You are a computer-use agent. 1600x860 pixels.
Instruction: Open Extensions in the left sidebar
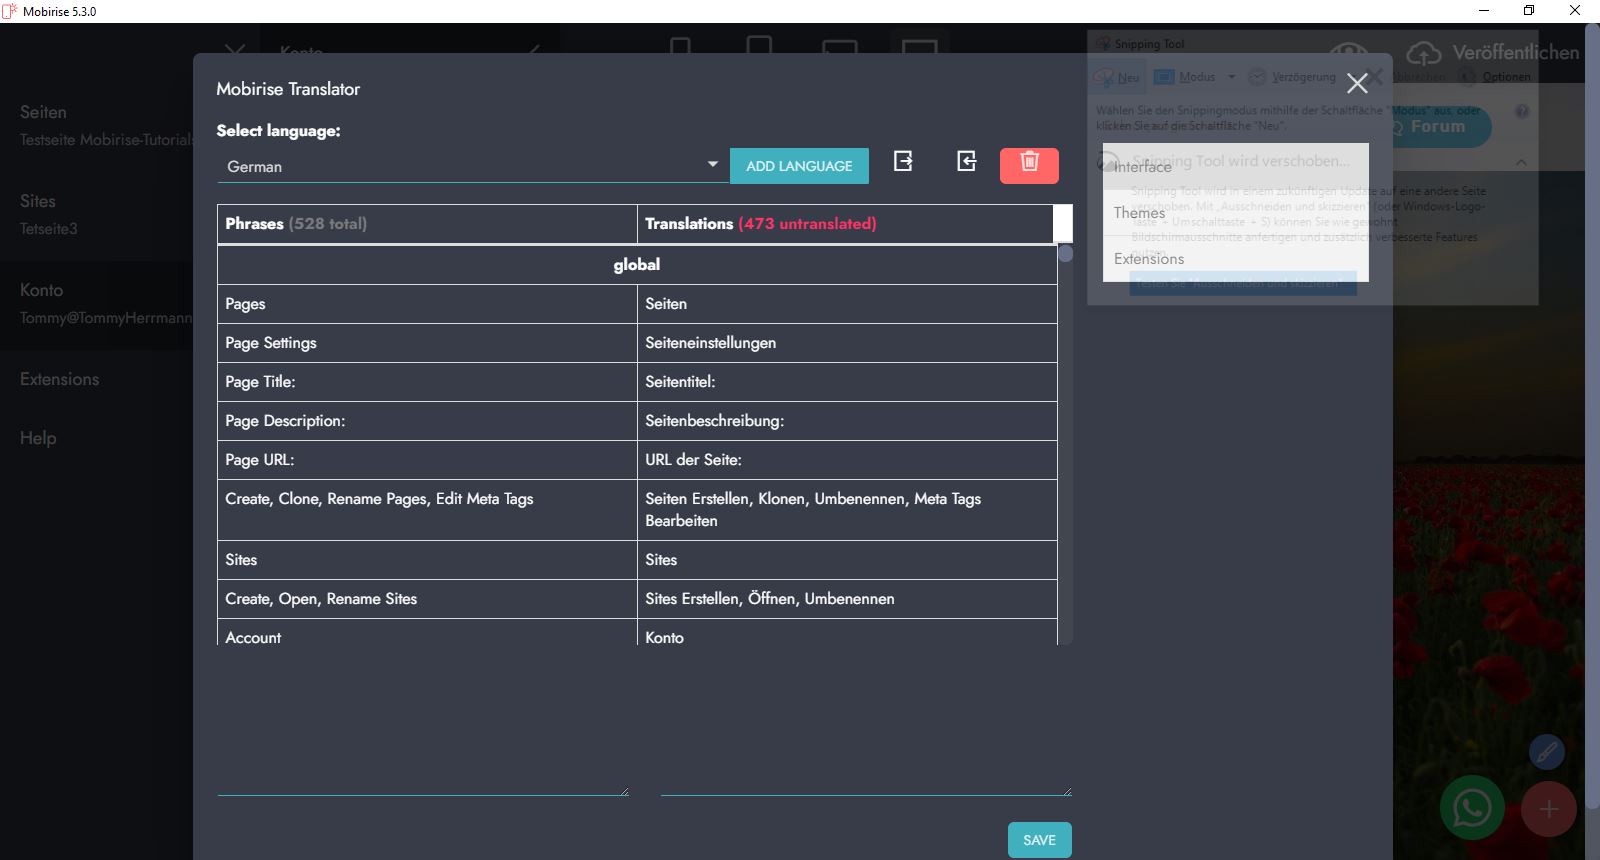pos(60,379)
